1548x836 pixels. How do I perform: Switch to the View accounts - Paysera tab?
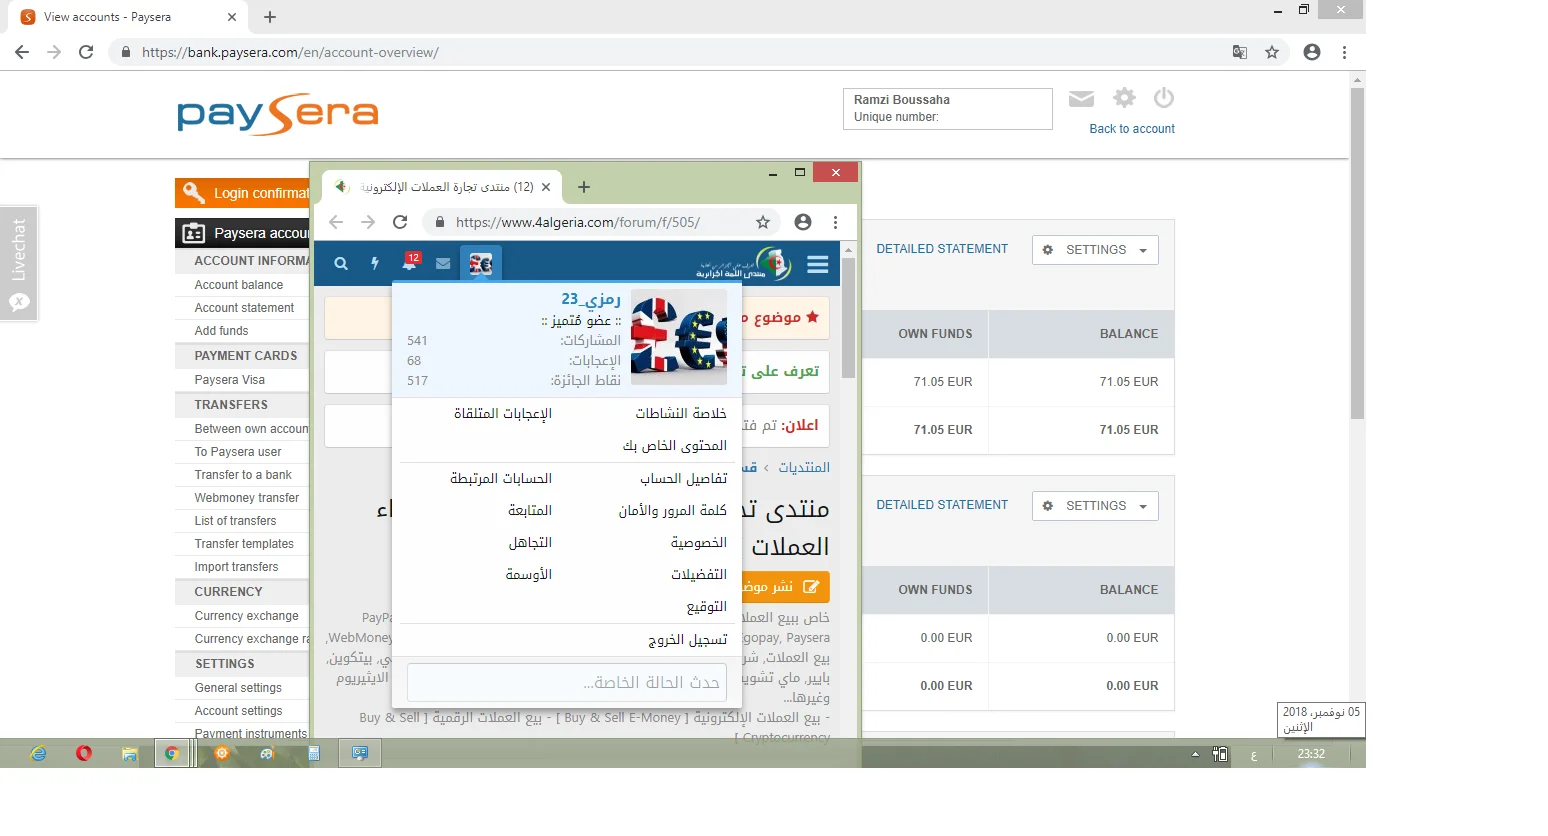tap(120, 17)
